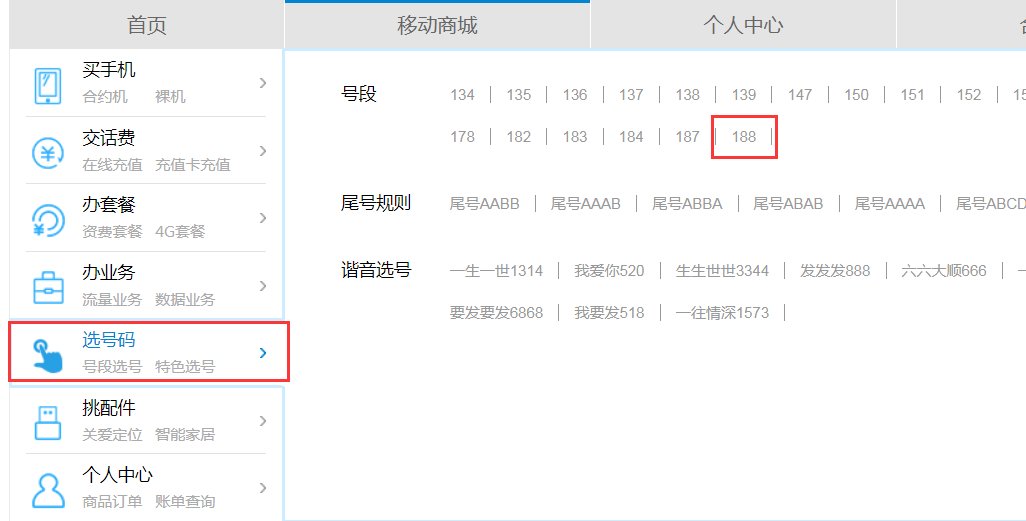Open the 挑配件 menu heading

109,408
